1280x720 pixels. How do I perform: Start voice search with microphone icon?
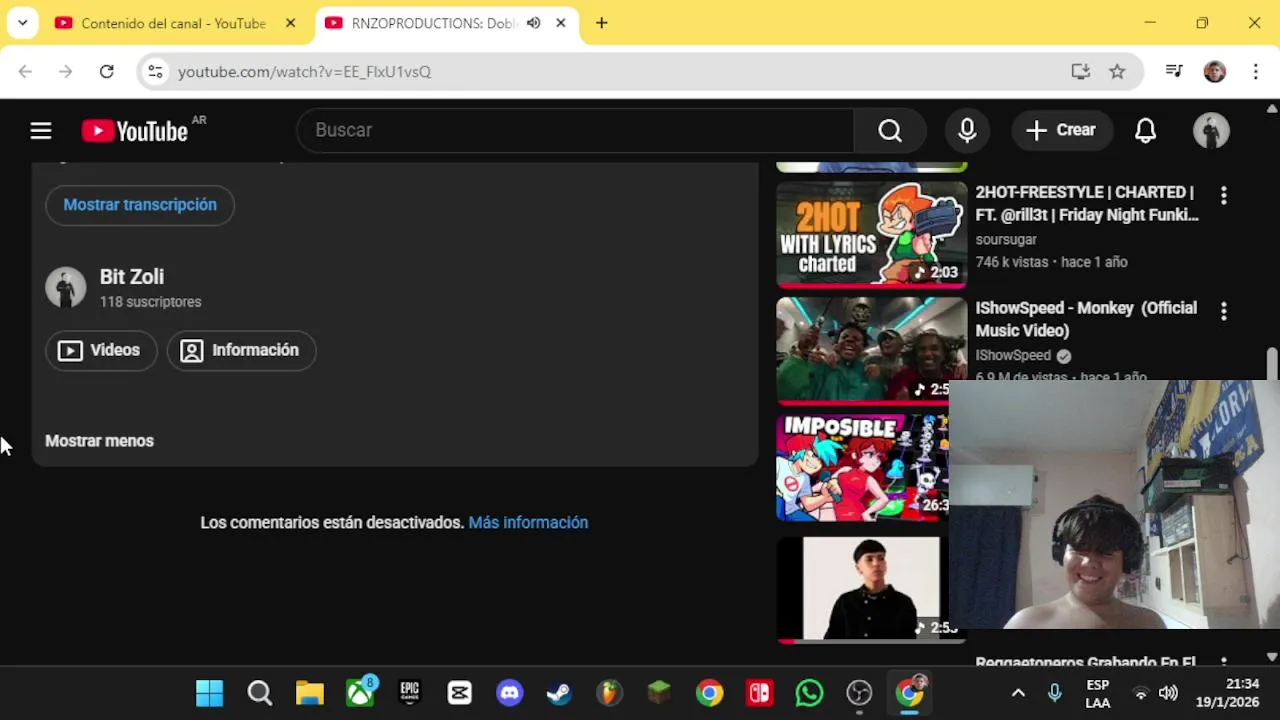pos(967,130)
